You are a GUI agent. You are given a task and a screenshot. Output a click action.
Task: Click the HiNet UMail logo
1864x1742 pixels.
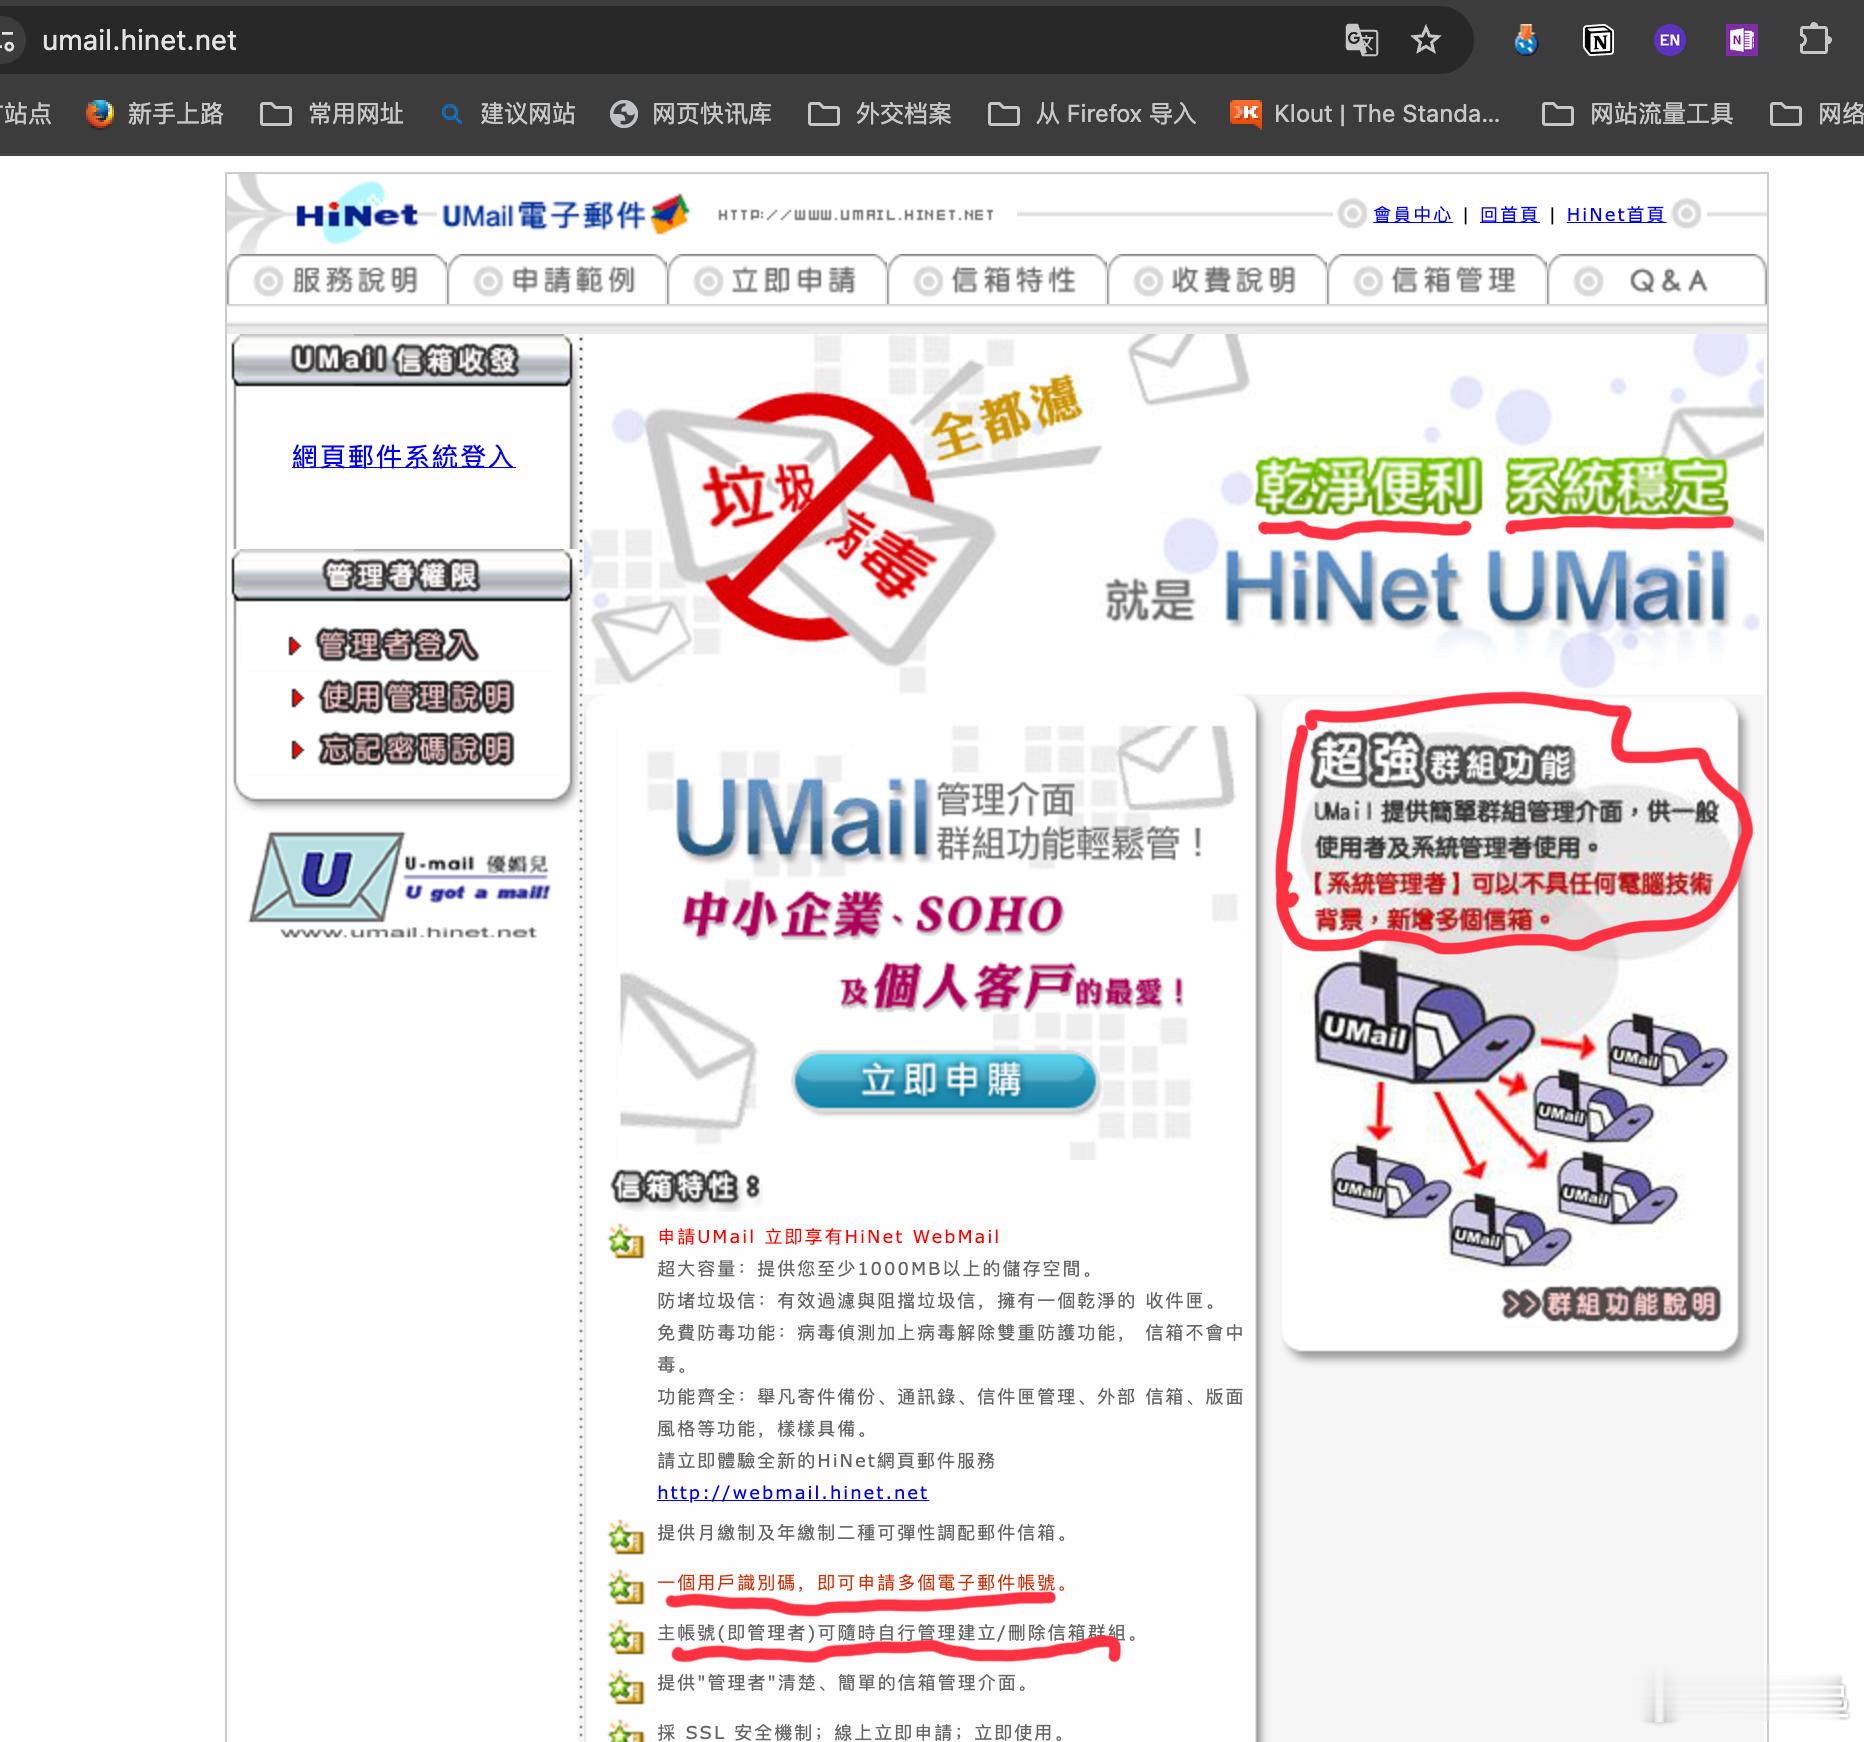490,214
